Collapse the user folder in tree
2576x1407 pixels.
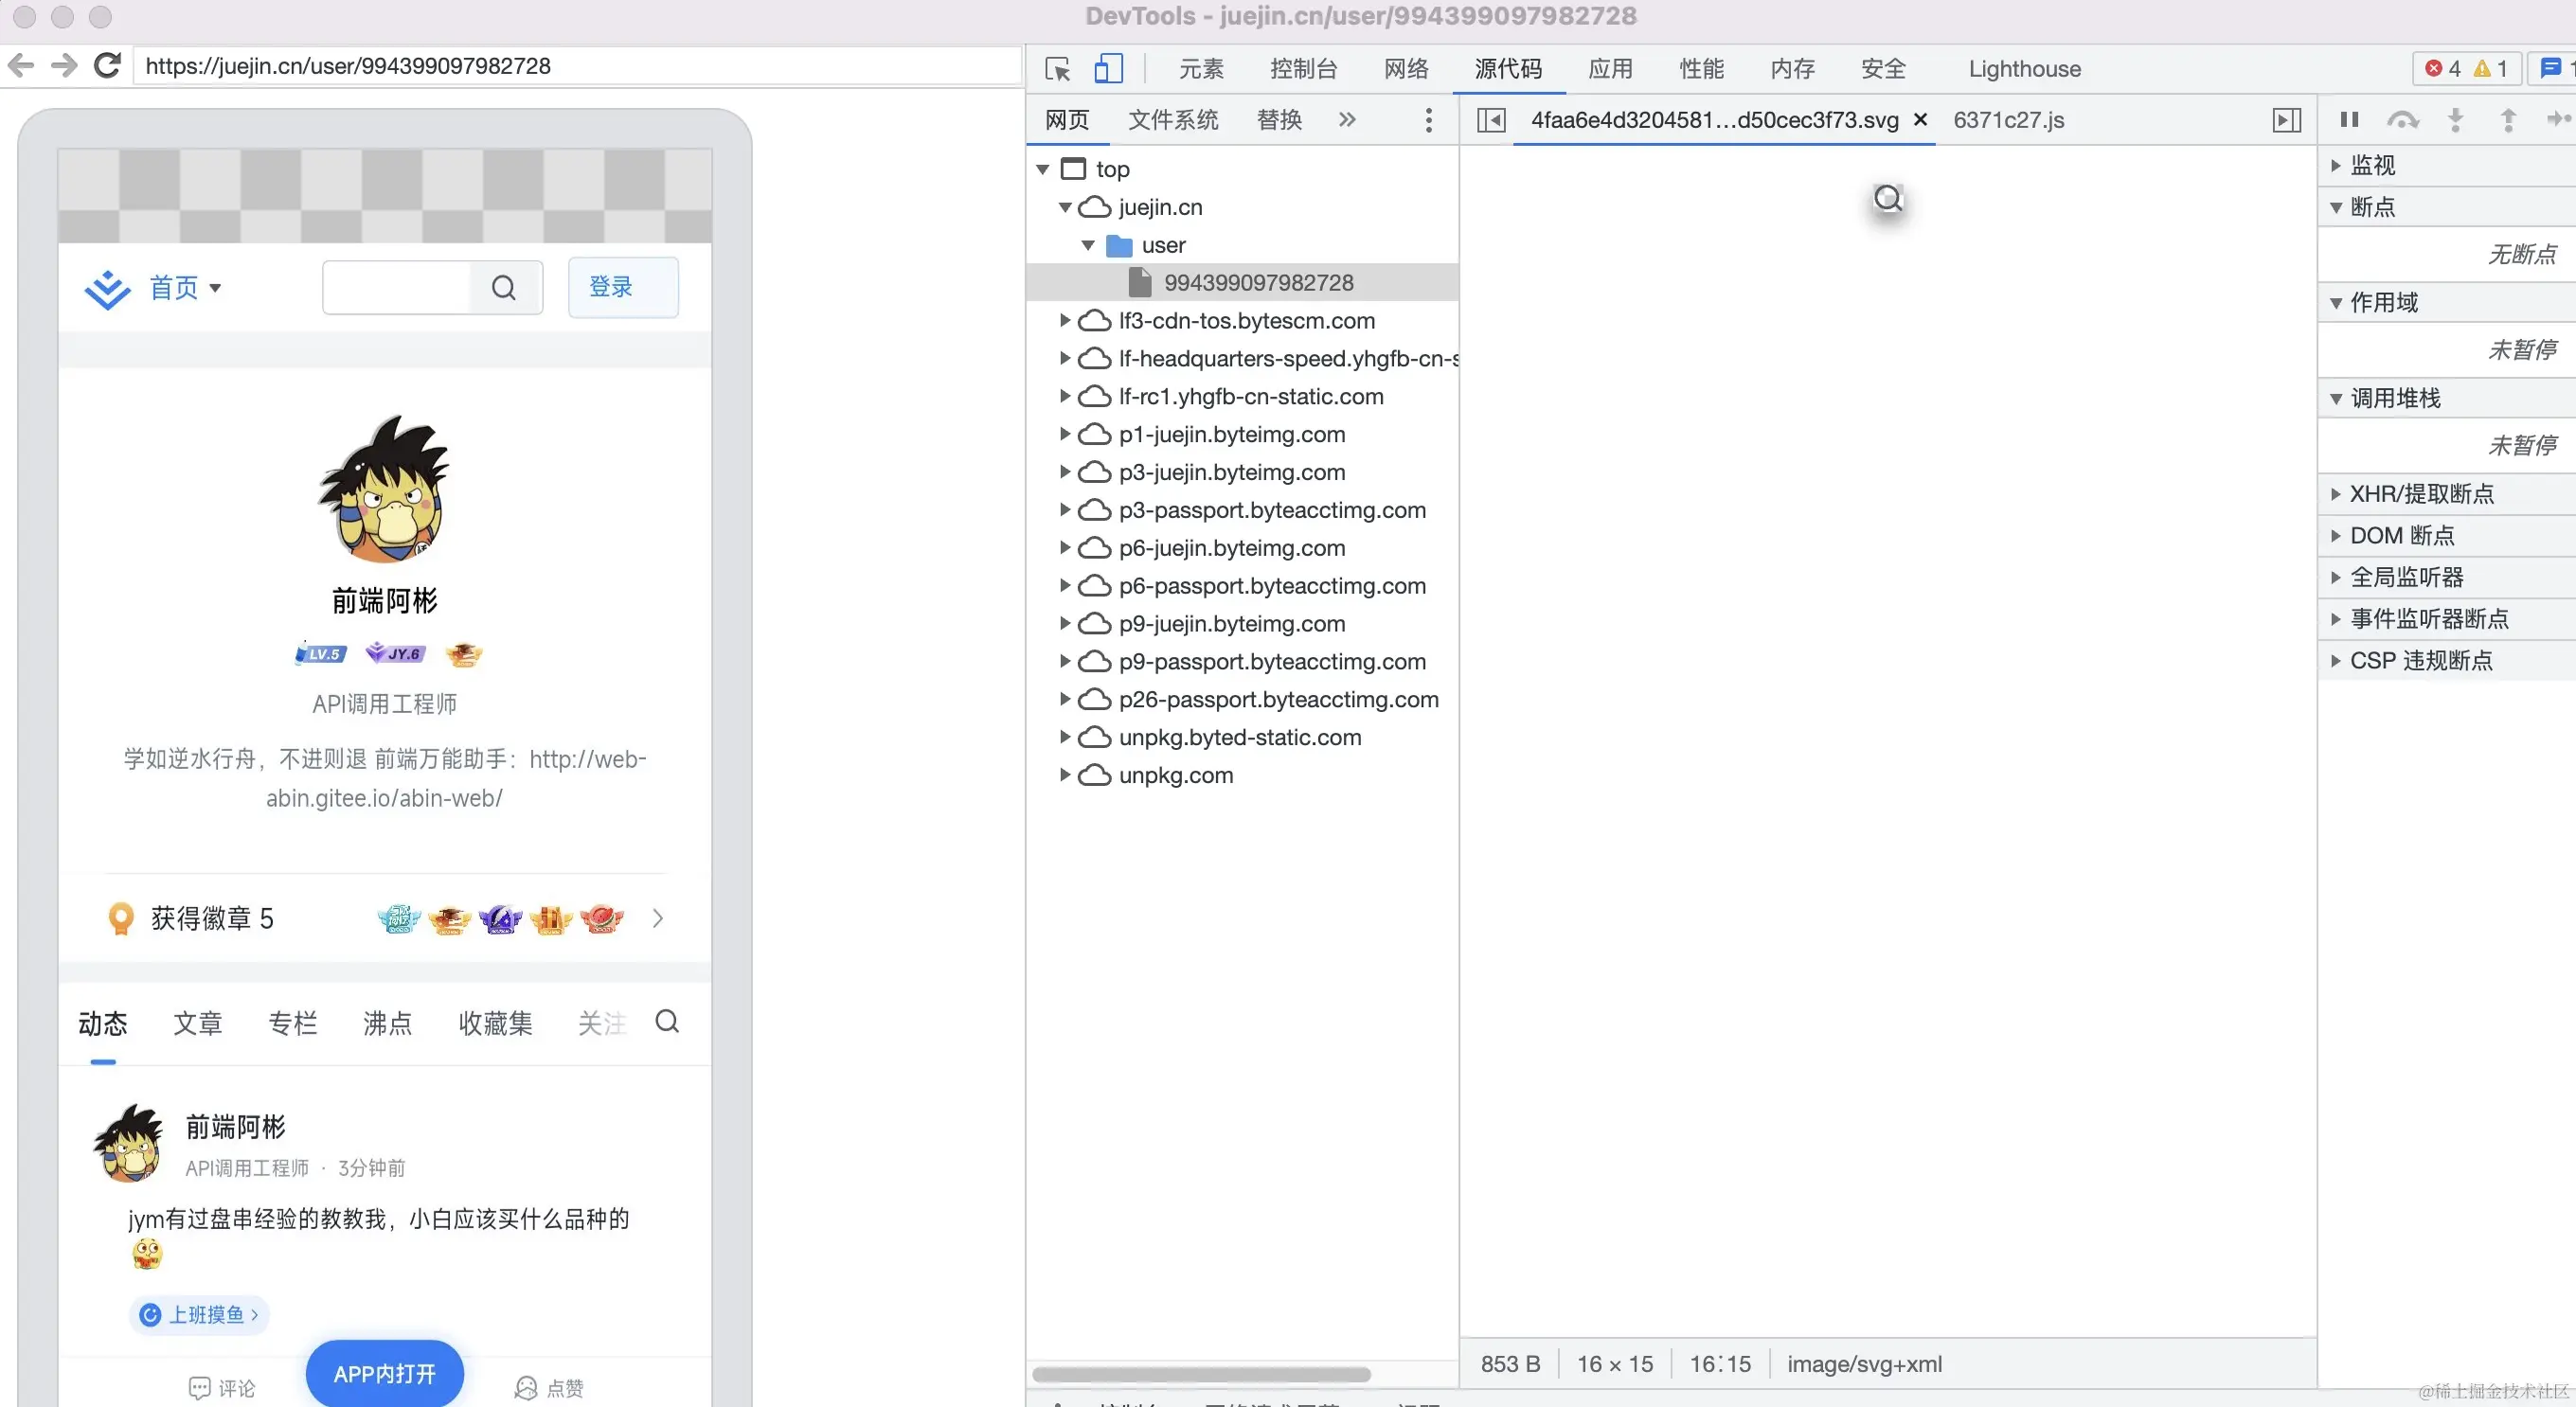1088,245
